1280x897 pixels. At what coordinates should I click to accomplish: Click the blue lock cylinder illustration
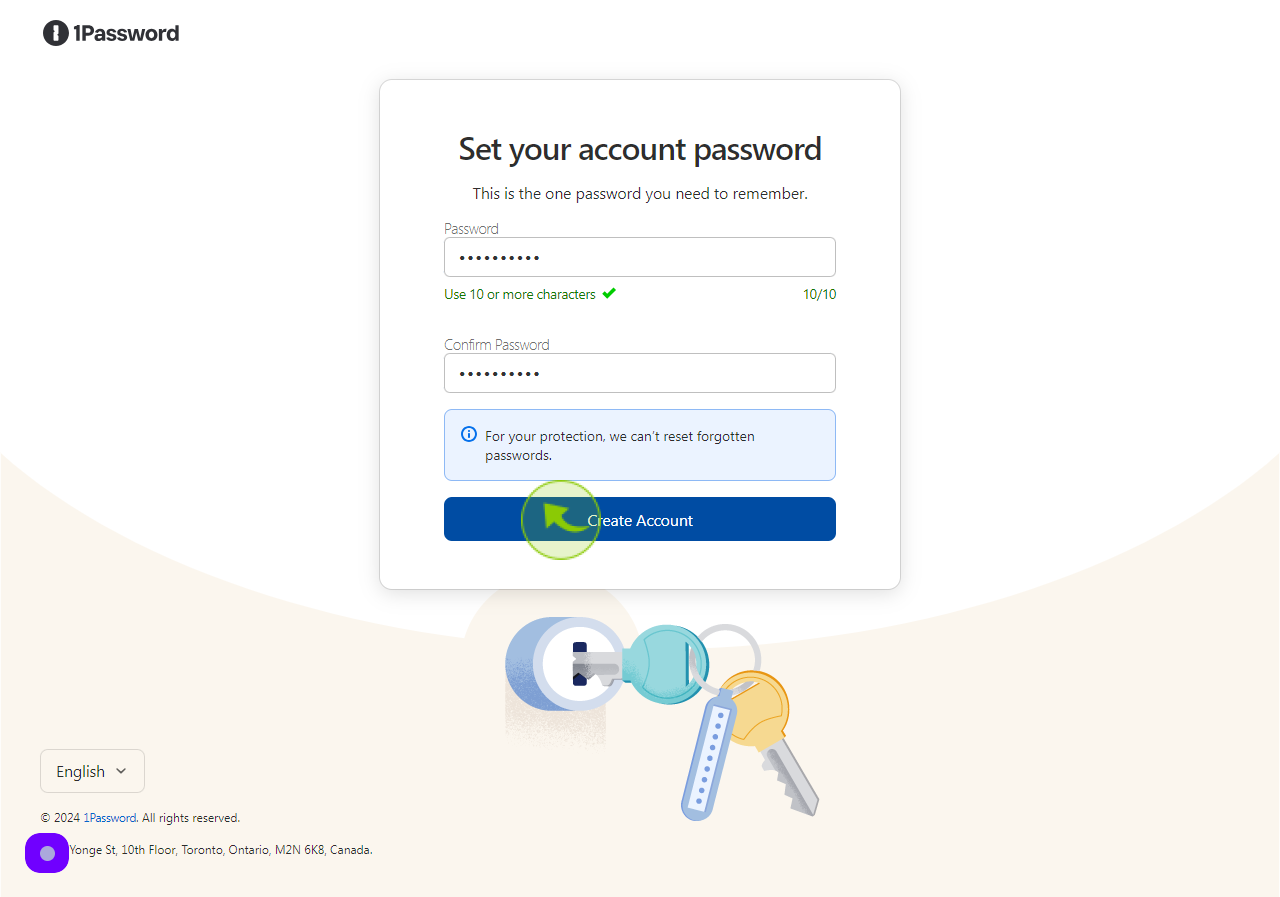[x=556, y=664]
